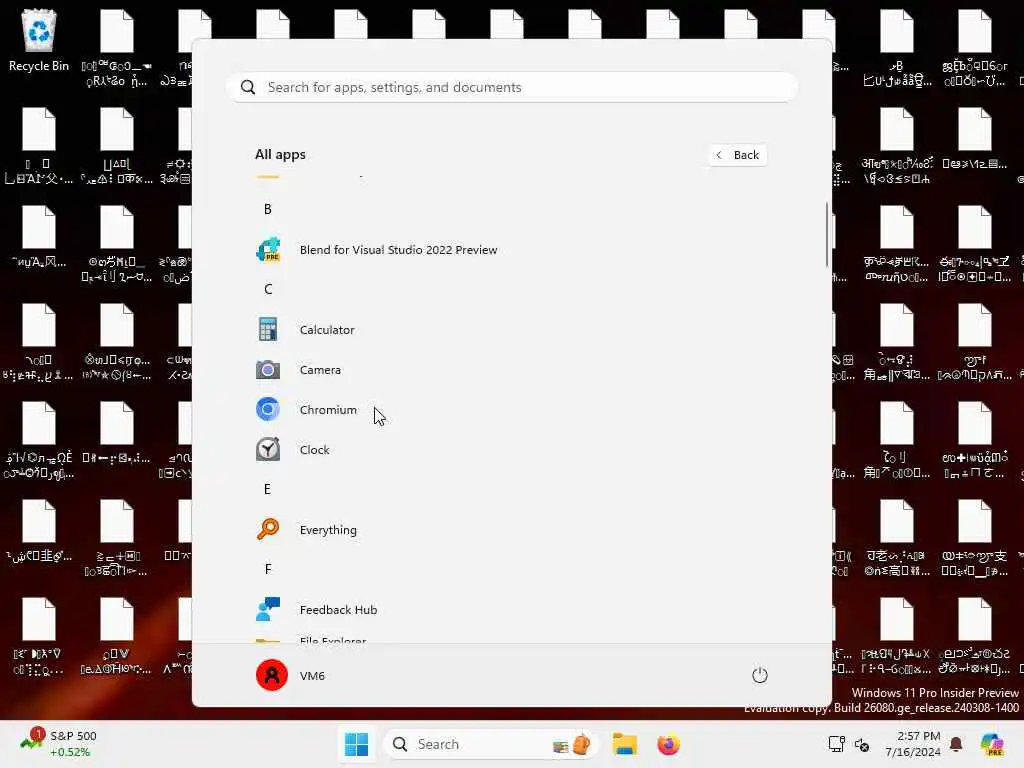The width and height of the screenshot is (1024, 768).
Task: Click the search magnifier in Start menu
Action: coord(248,88)
